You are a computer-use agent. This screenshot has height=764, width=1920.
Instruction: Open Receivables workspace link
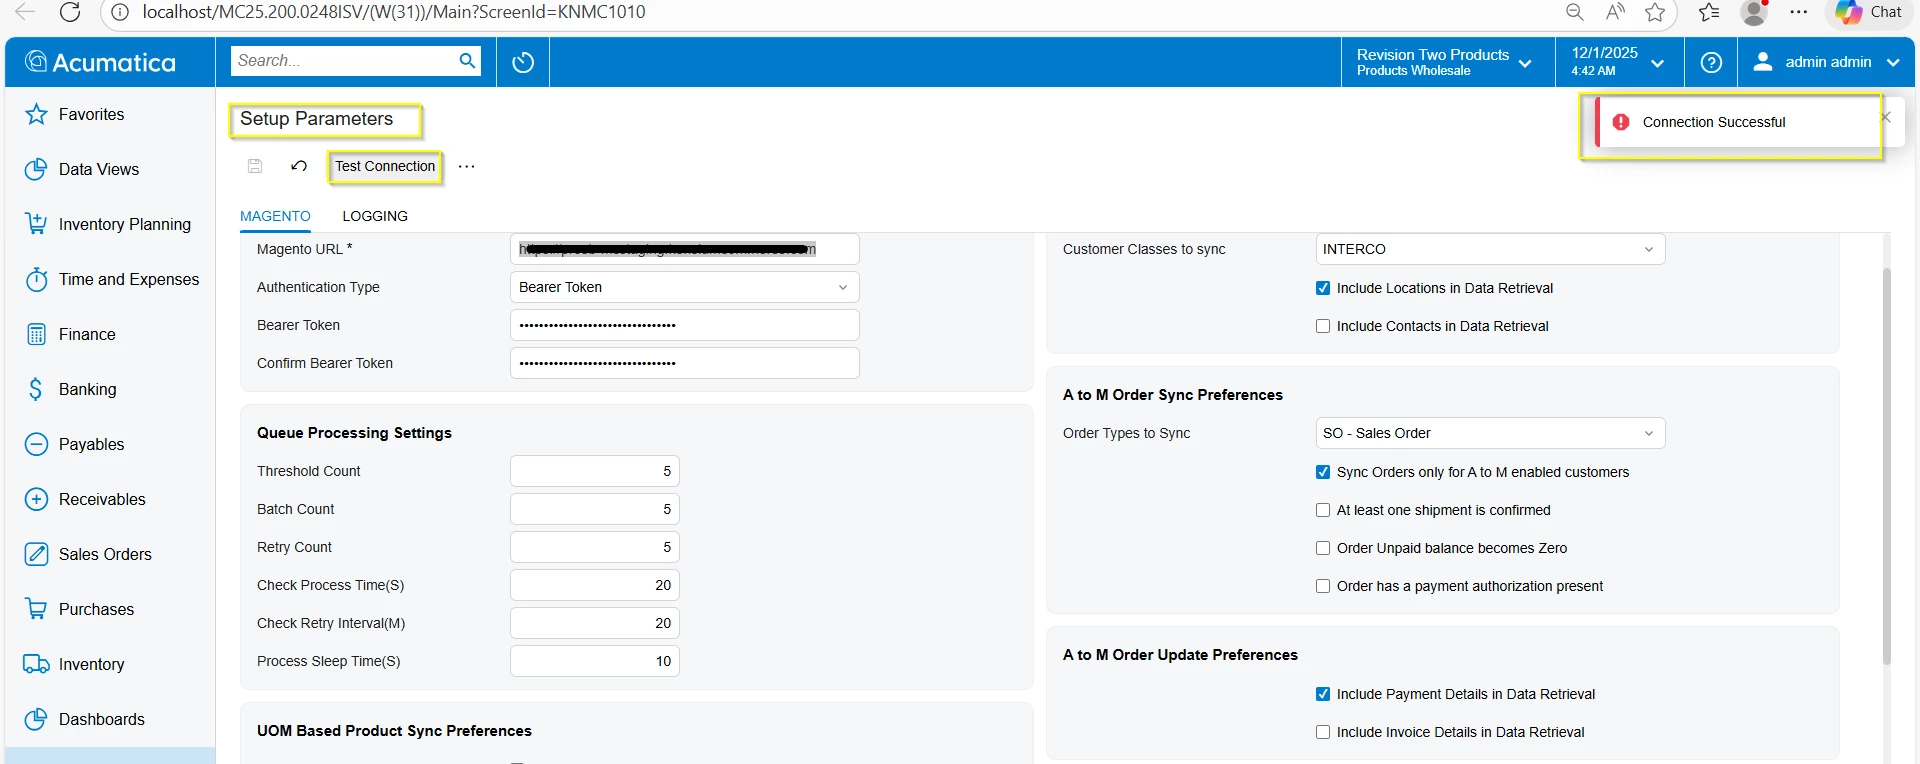click(x=102, y=499)
